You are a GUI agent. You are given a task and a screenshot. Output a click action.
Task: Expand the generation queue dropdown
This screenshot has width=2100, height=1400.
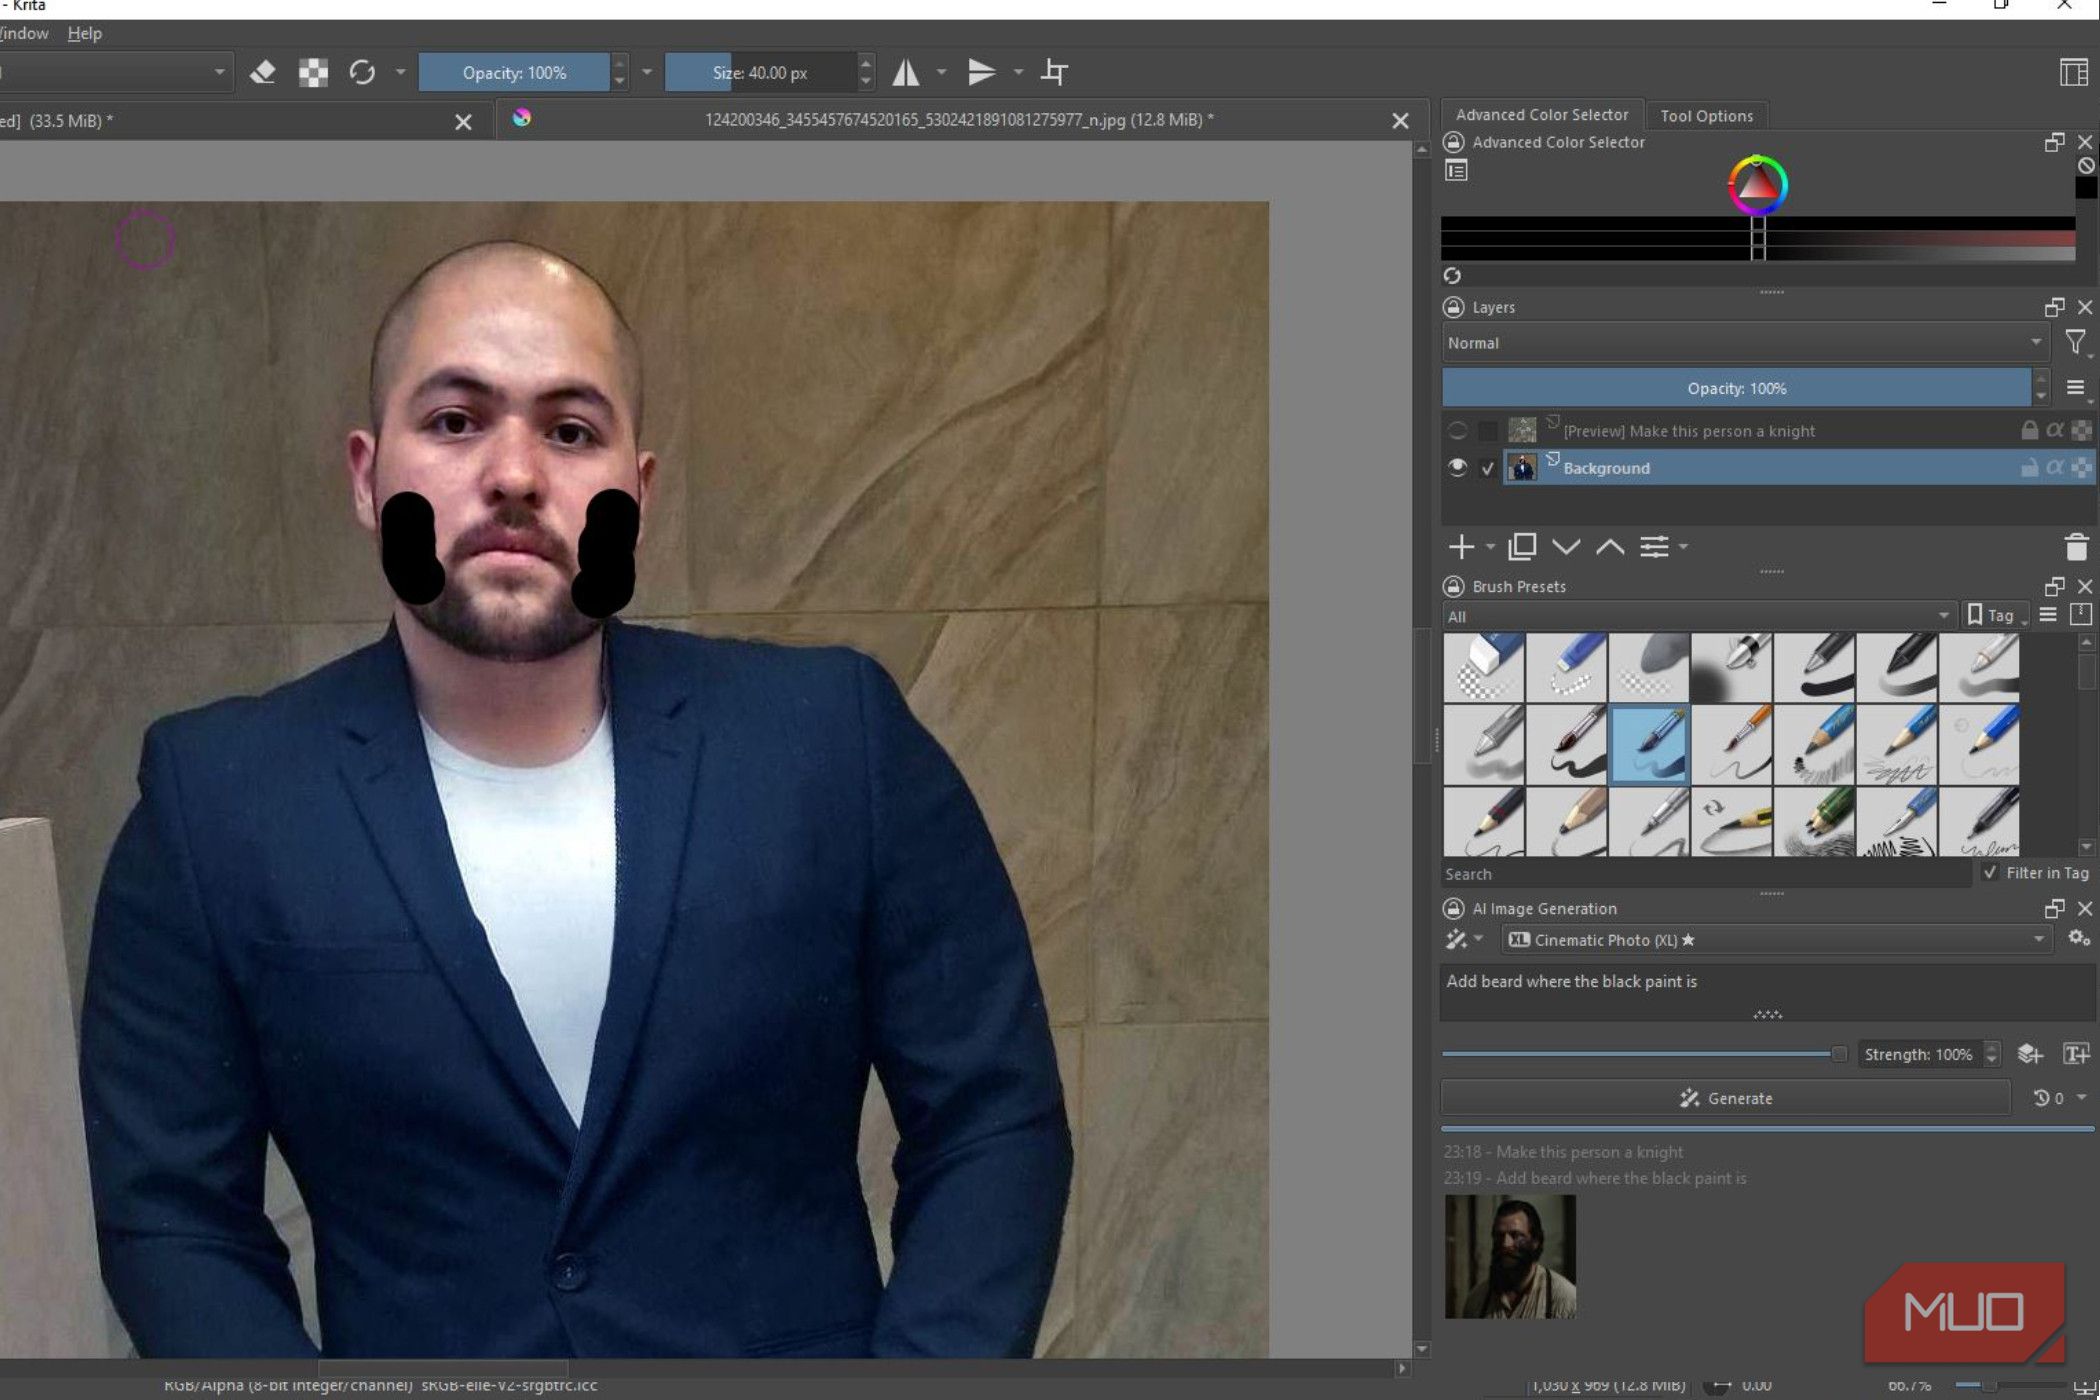coord(2081,1097)
